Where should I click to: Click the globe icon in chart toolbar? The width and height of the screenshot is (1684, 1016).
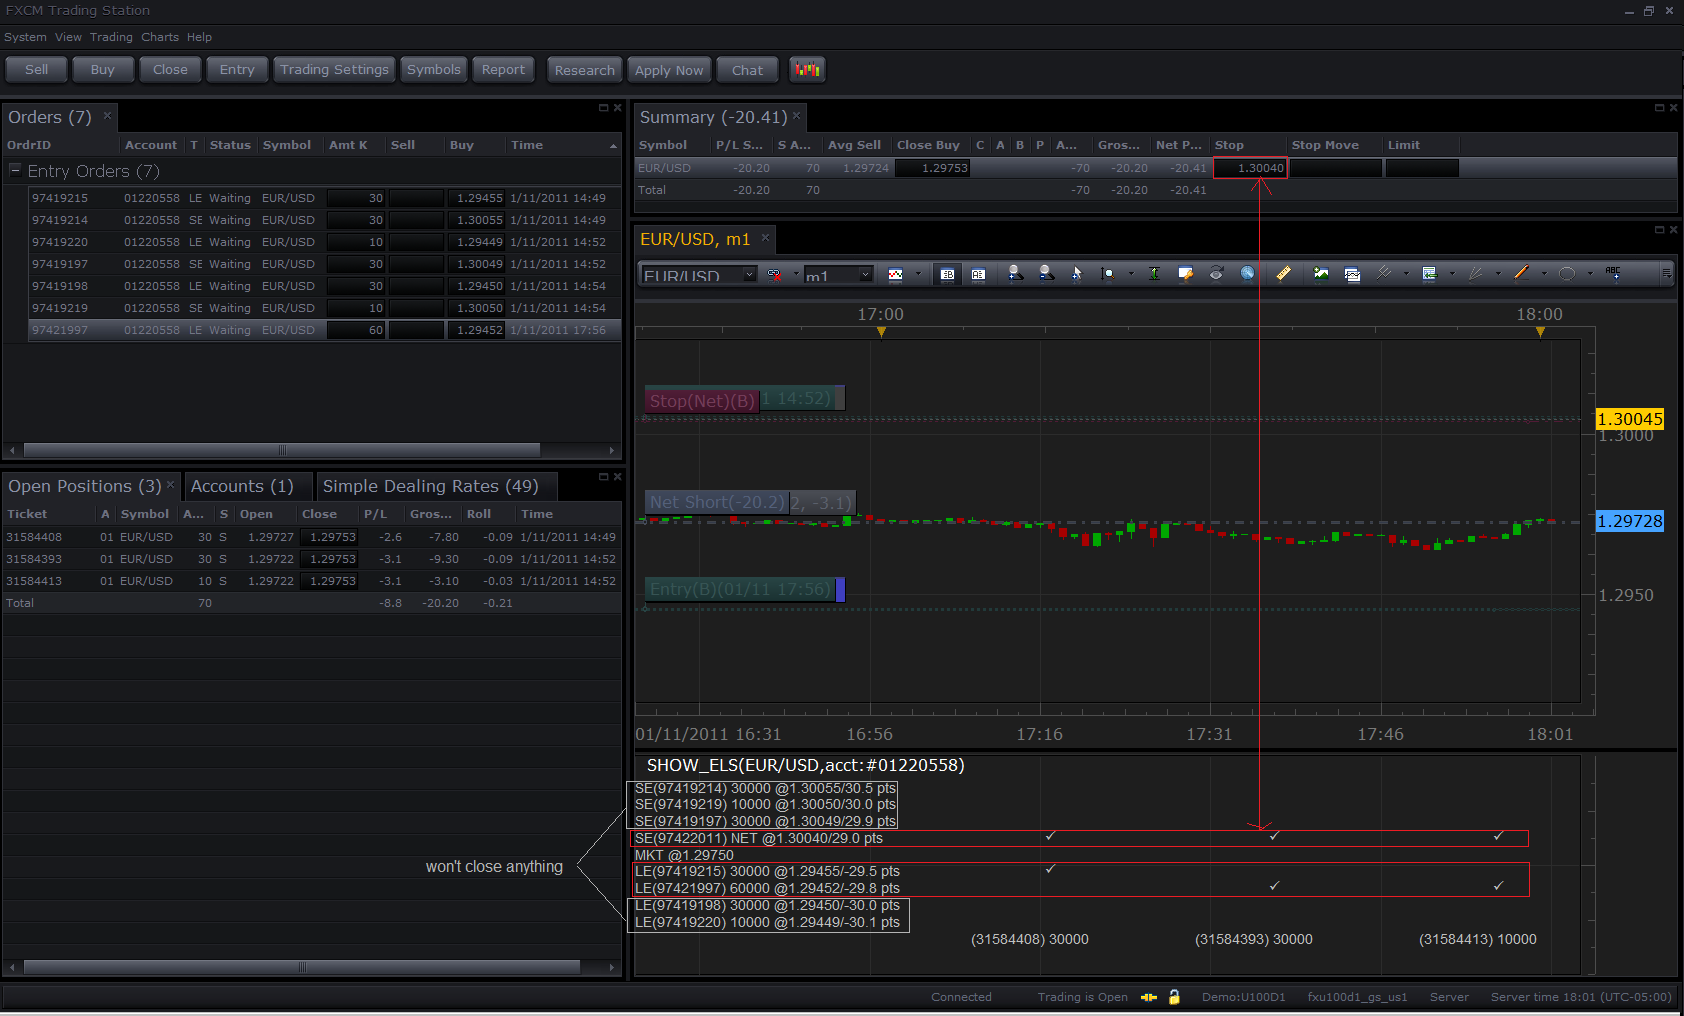[x=1247, y=274]
